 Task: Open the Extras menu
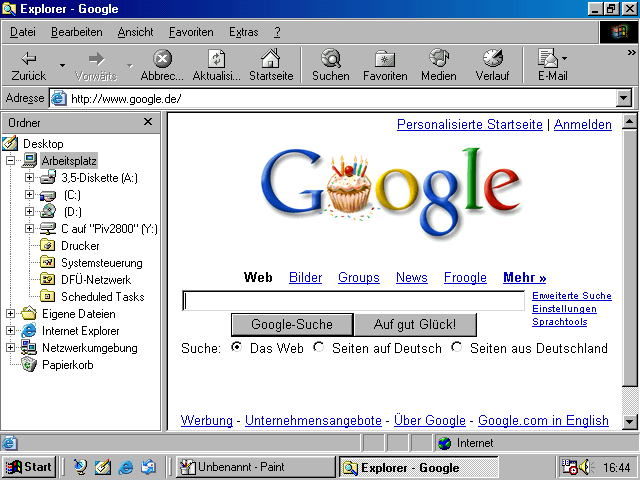[243, 32]
